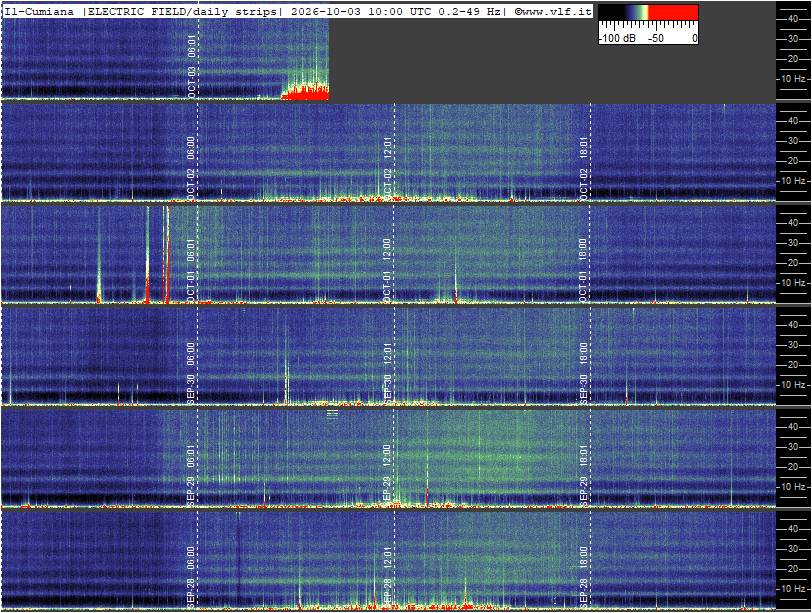
Task: Click the 10 Hz axis label beside SEP-30 strip
Action: pyautogui.click(x=795, y=385)
